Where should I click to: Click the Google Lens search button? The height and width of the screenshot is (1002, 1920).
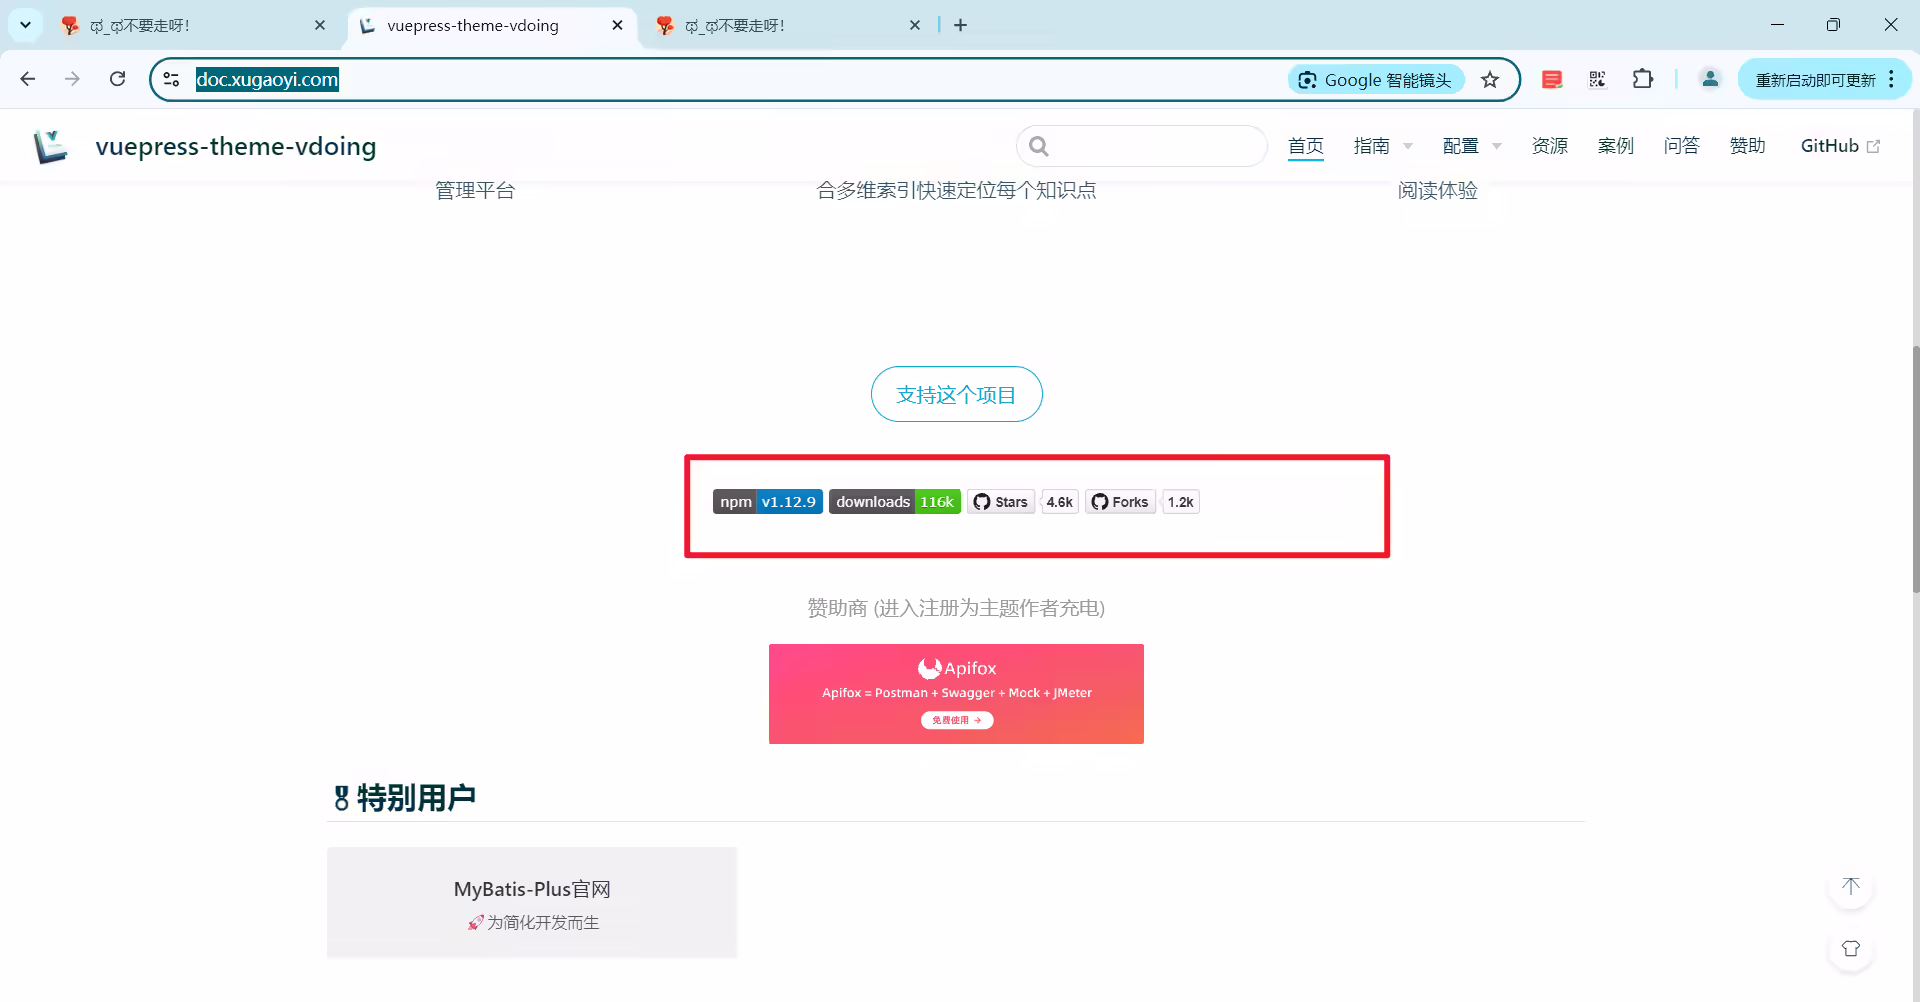click(x=1376, y=80)
